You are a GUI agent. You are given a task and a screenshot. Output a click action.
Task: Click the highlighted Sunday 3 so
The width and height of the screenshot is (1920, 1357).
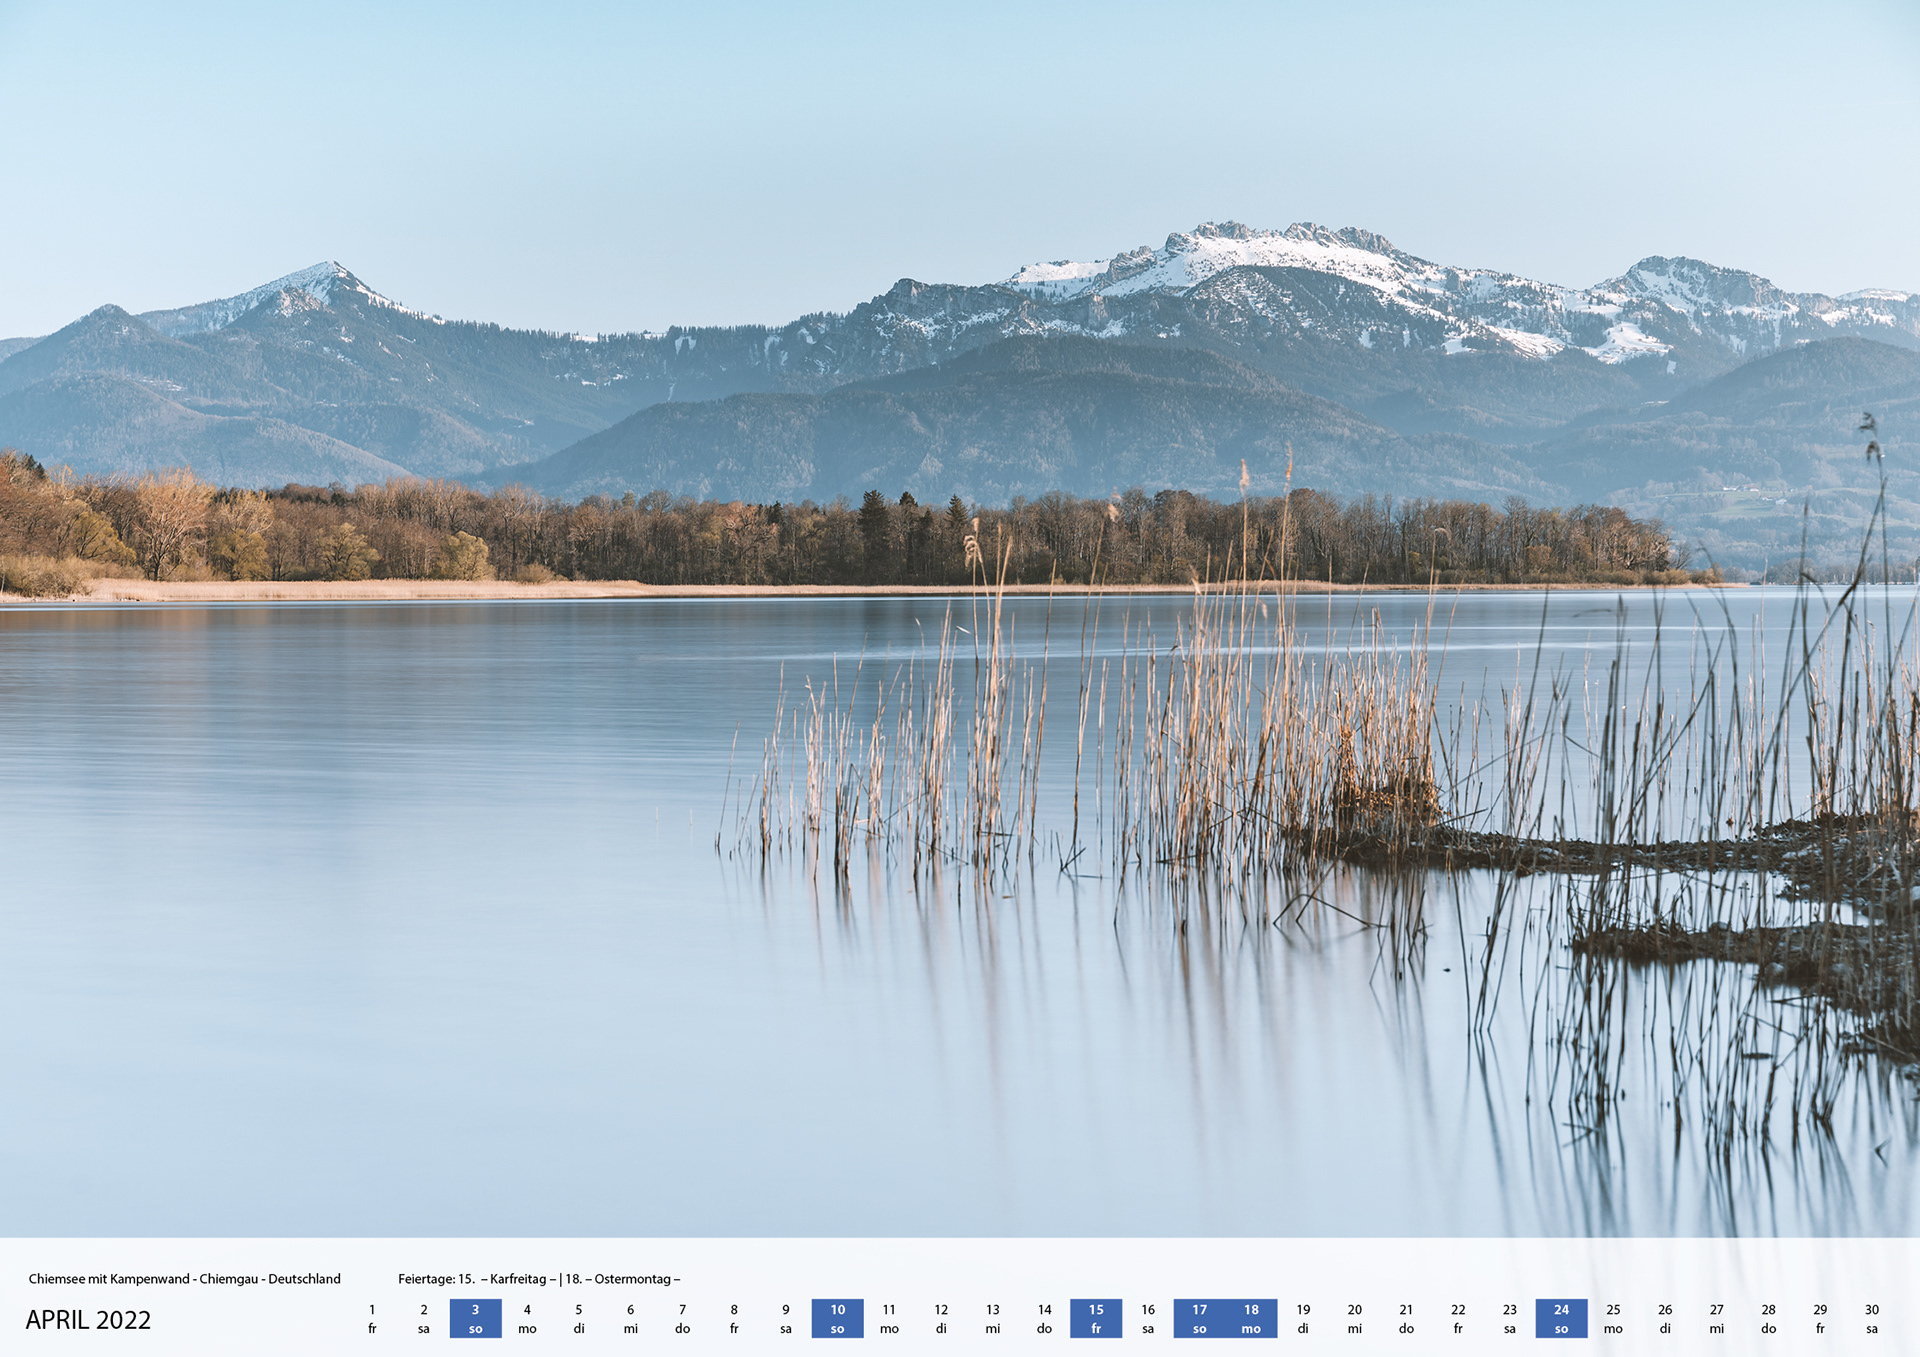[476, 1319]
